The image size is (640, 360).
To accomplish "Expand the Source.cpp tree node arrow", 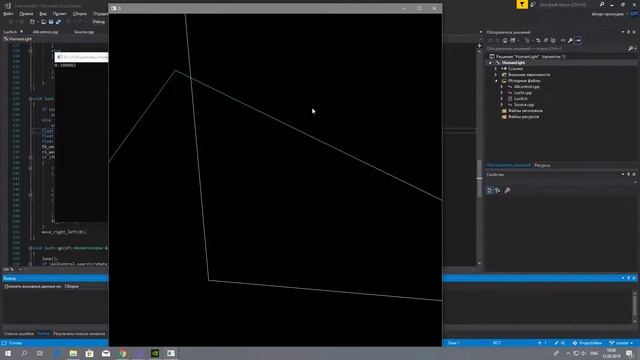I will (502, 104).
